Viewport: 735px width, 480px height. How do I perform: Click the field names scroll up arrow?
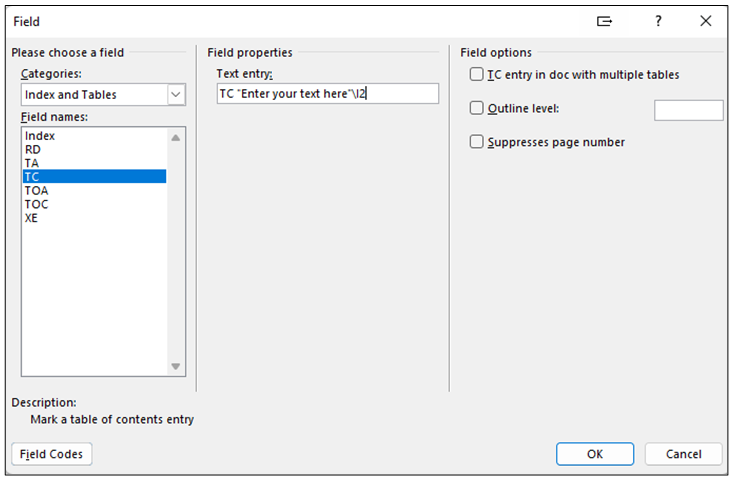tap(176, 138)
